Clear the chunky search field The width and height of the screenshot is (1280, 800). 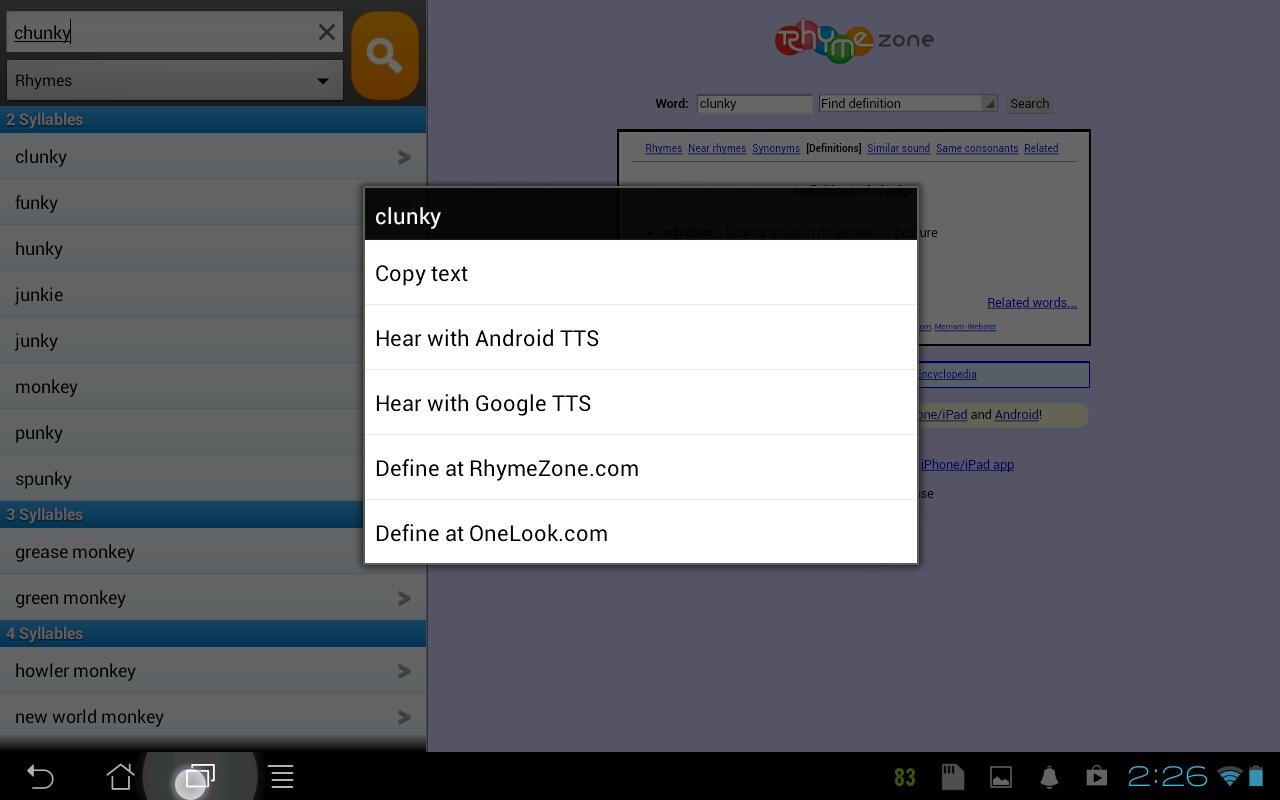click(x=326, y=32)
